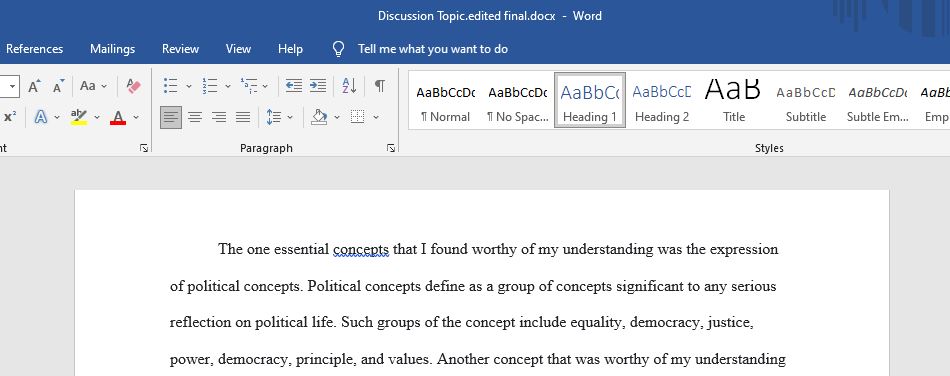Expand the borders dropdown arrow
Viewport: 950px width, 376px height.
376,117
